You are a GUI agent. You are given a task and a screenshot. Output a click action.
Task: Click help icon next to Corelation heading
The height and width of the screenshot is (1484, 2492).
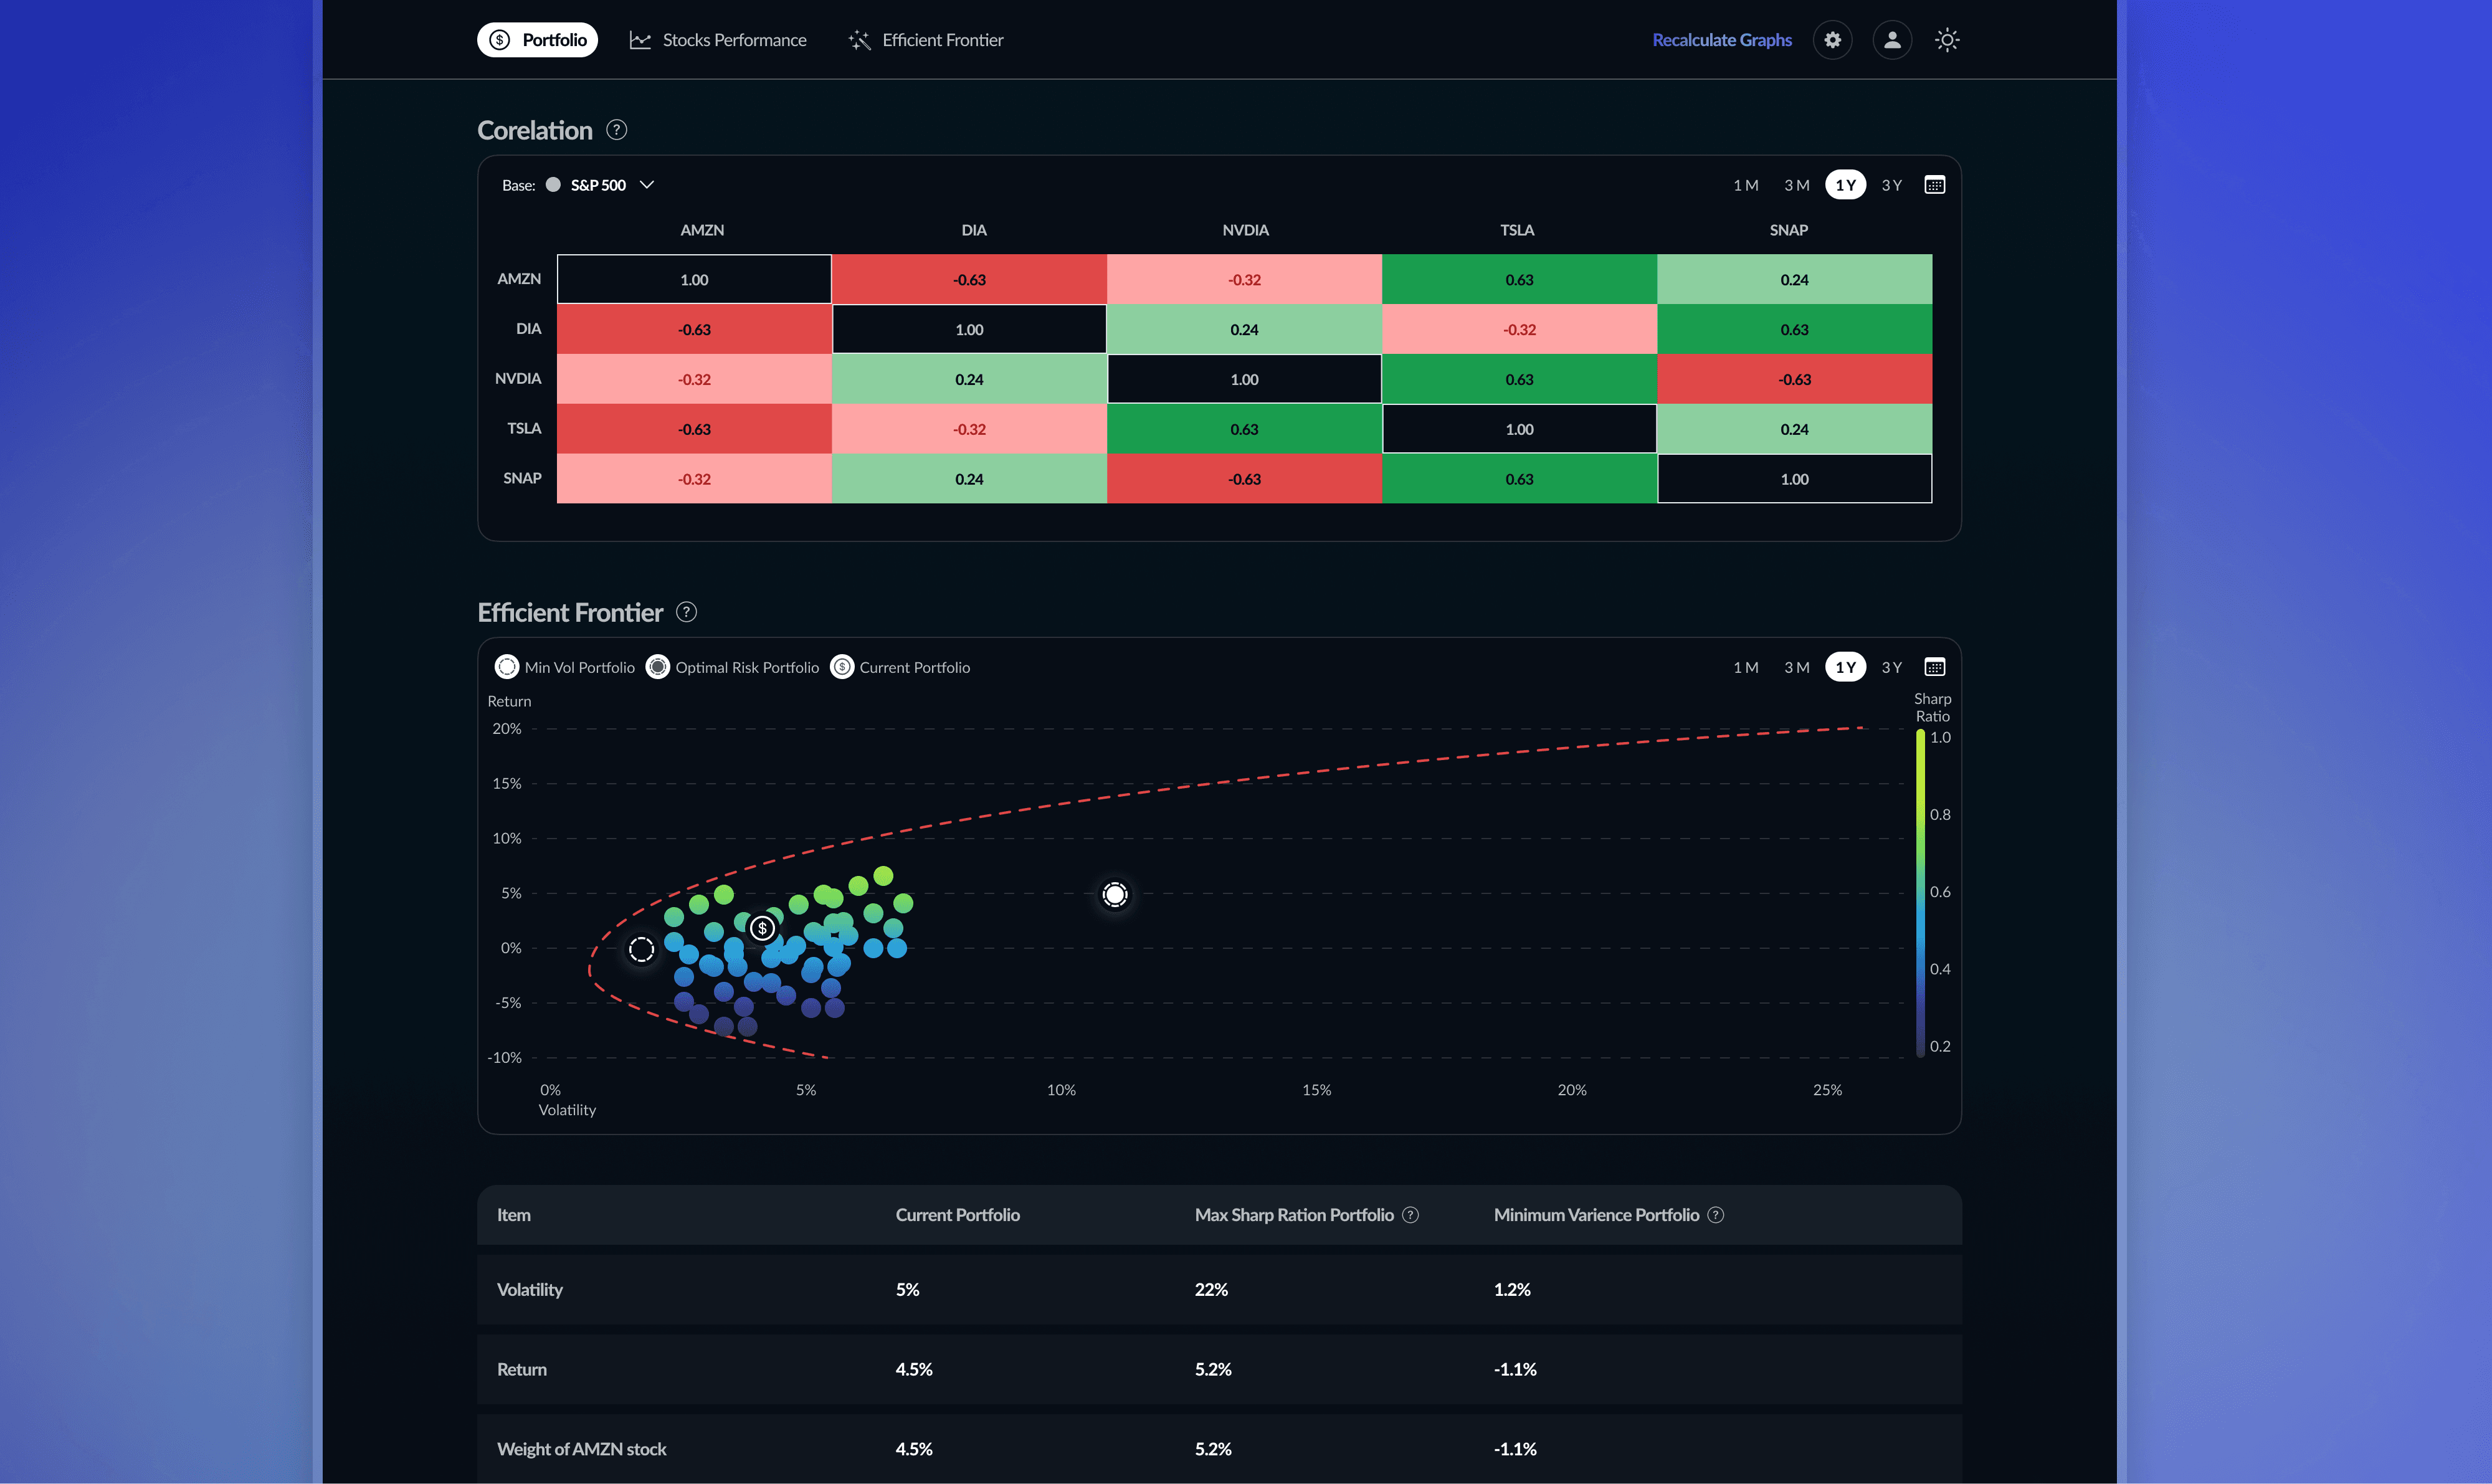617,130
